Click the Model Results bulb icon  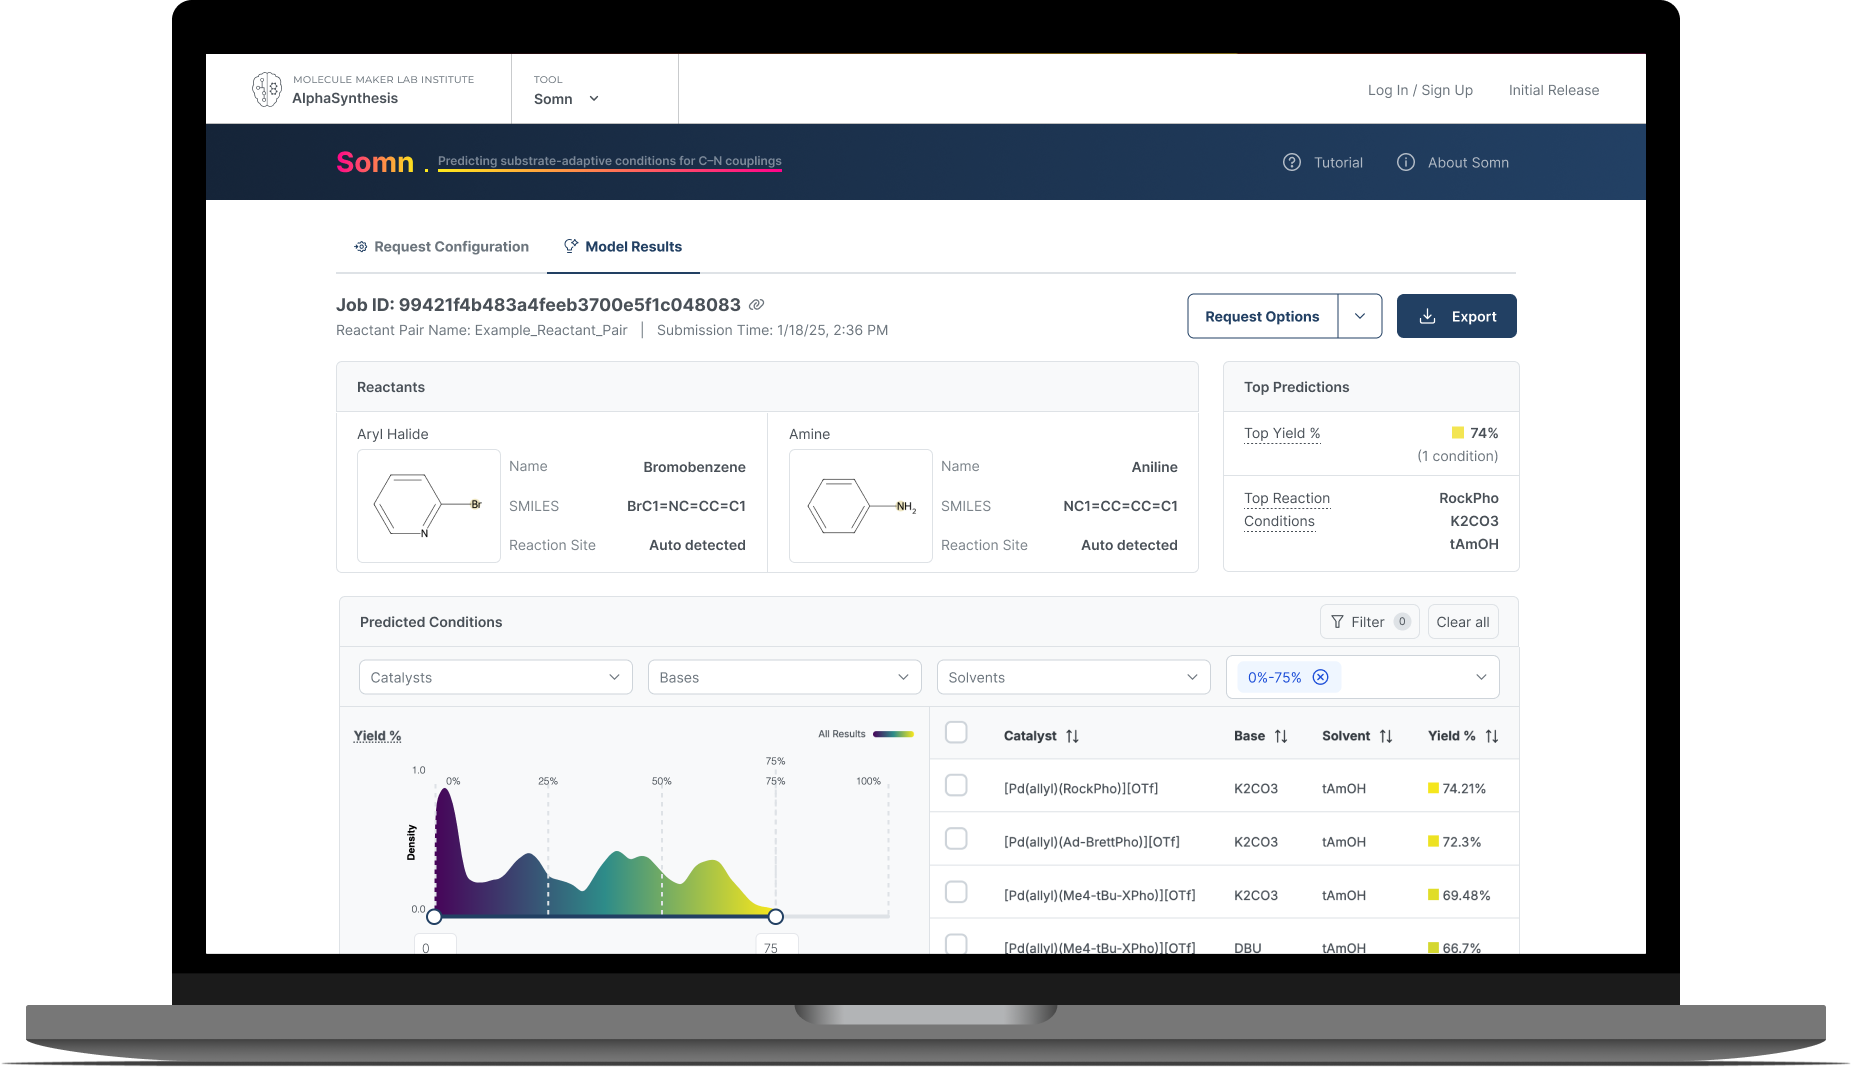(x=571, y=246)
